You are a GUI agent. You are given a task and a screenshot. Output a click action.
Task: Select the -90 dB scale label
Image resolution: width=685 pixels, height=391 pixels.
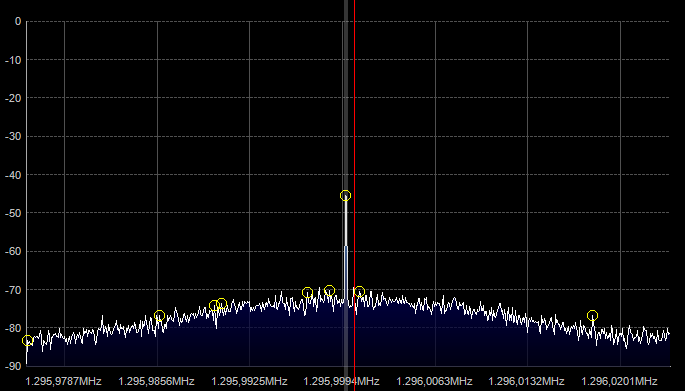pyautogui.click(x=13, y=366)
